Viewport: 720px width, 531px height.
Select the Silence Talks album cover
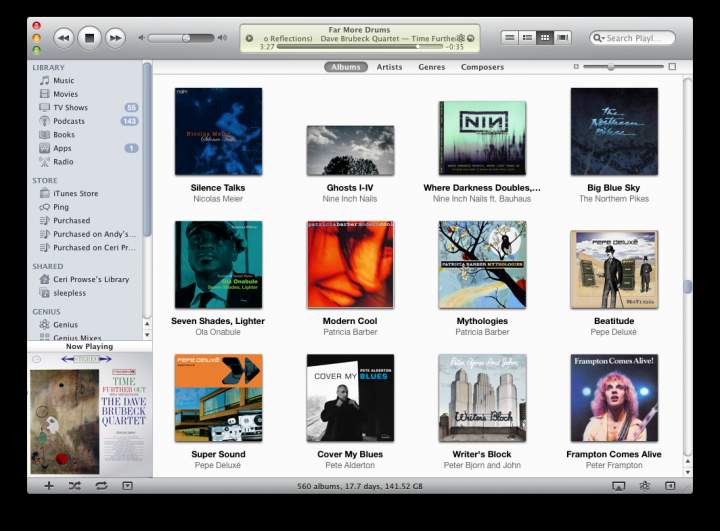tap(218, 131)
